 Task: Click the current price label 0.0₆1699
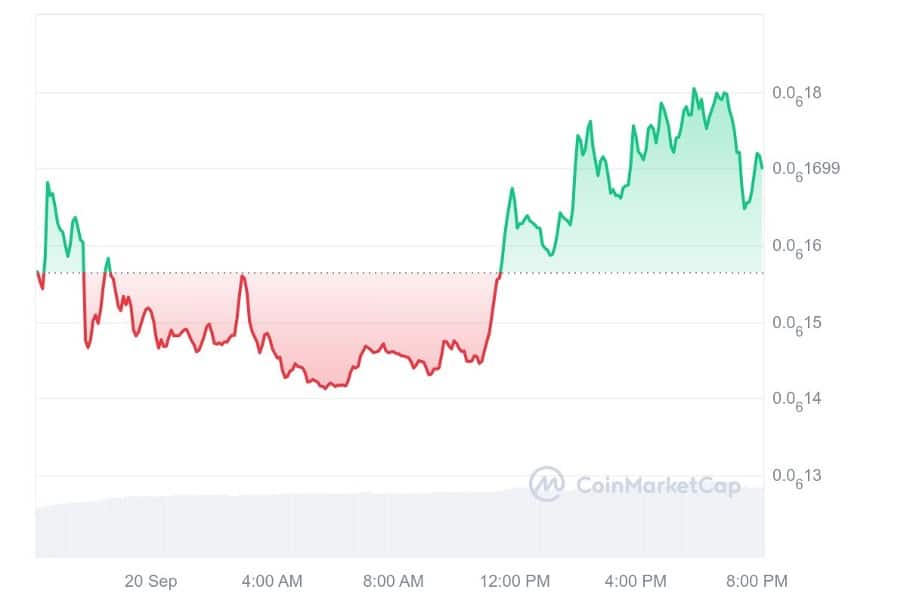pos(806,169)
